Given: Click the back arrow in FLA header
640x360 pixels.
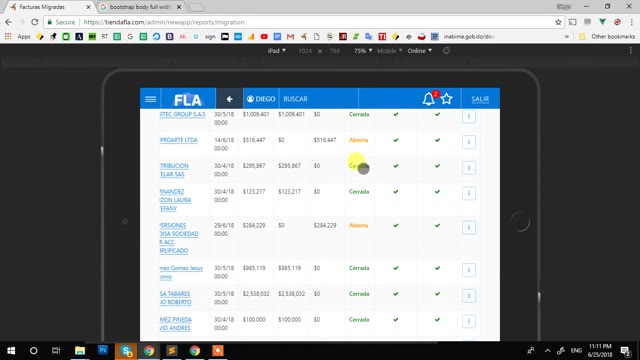Looking at the screenshot, I should [229, 99].
